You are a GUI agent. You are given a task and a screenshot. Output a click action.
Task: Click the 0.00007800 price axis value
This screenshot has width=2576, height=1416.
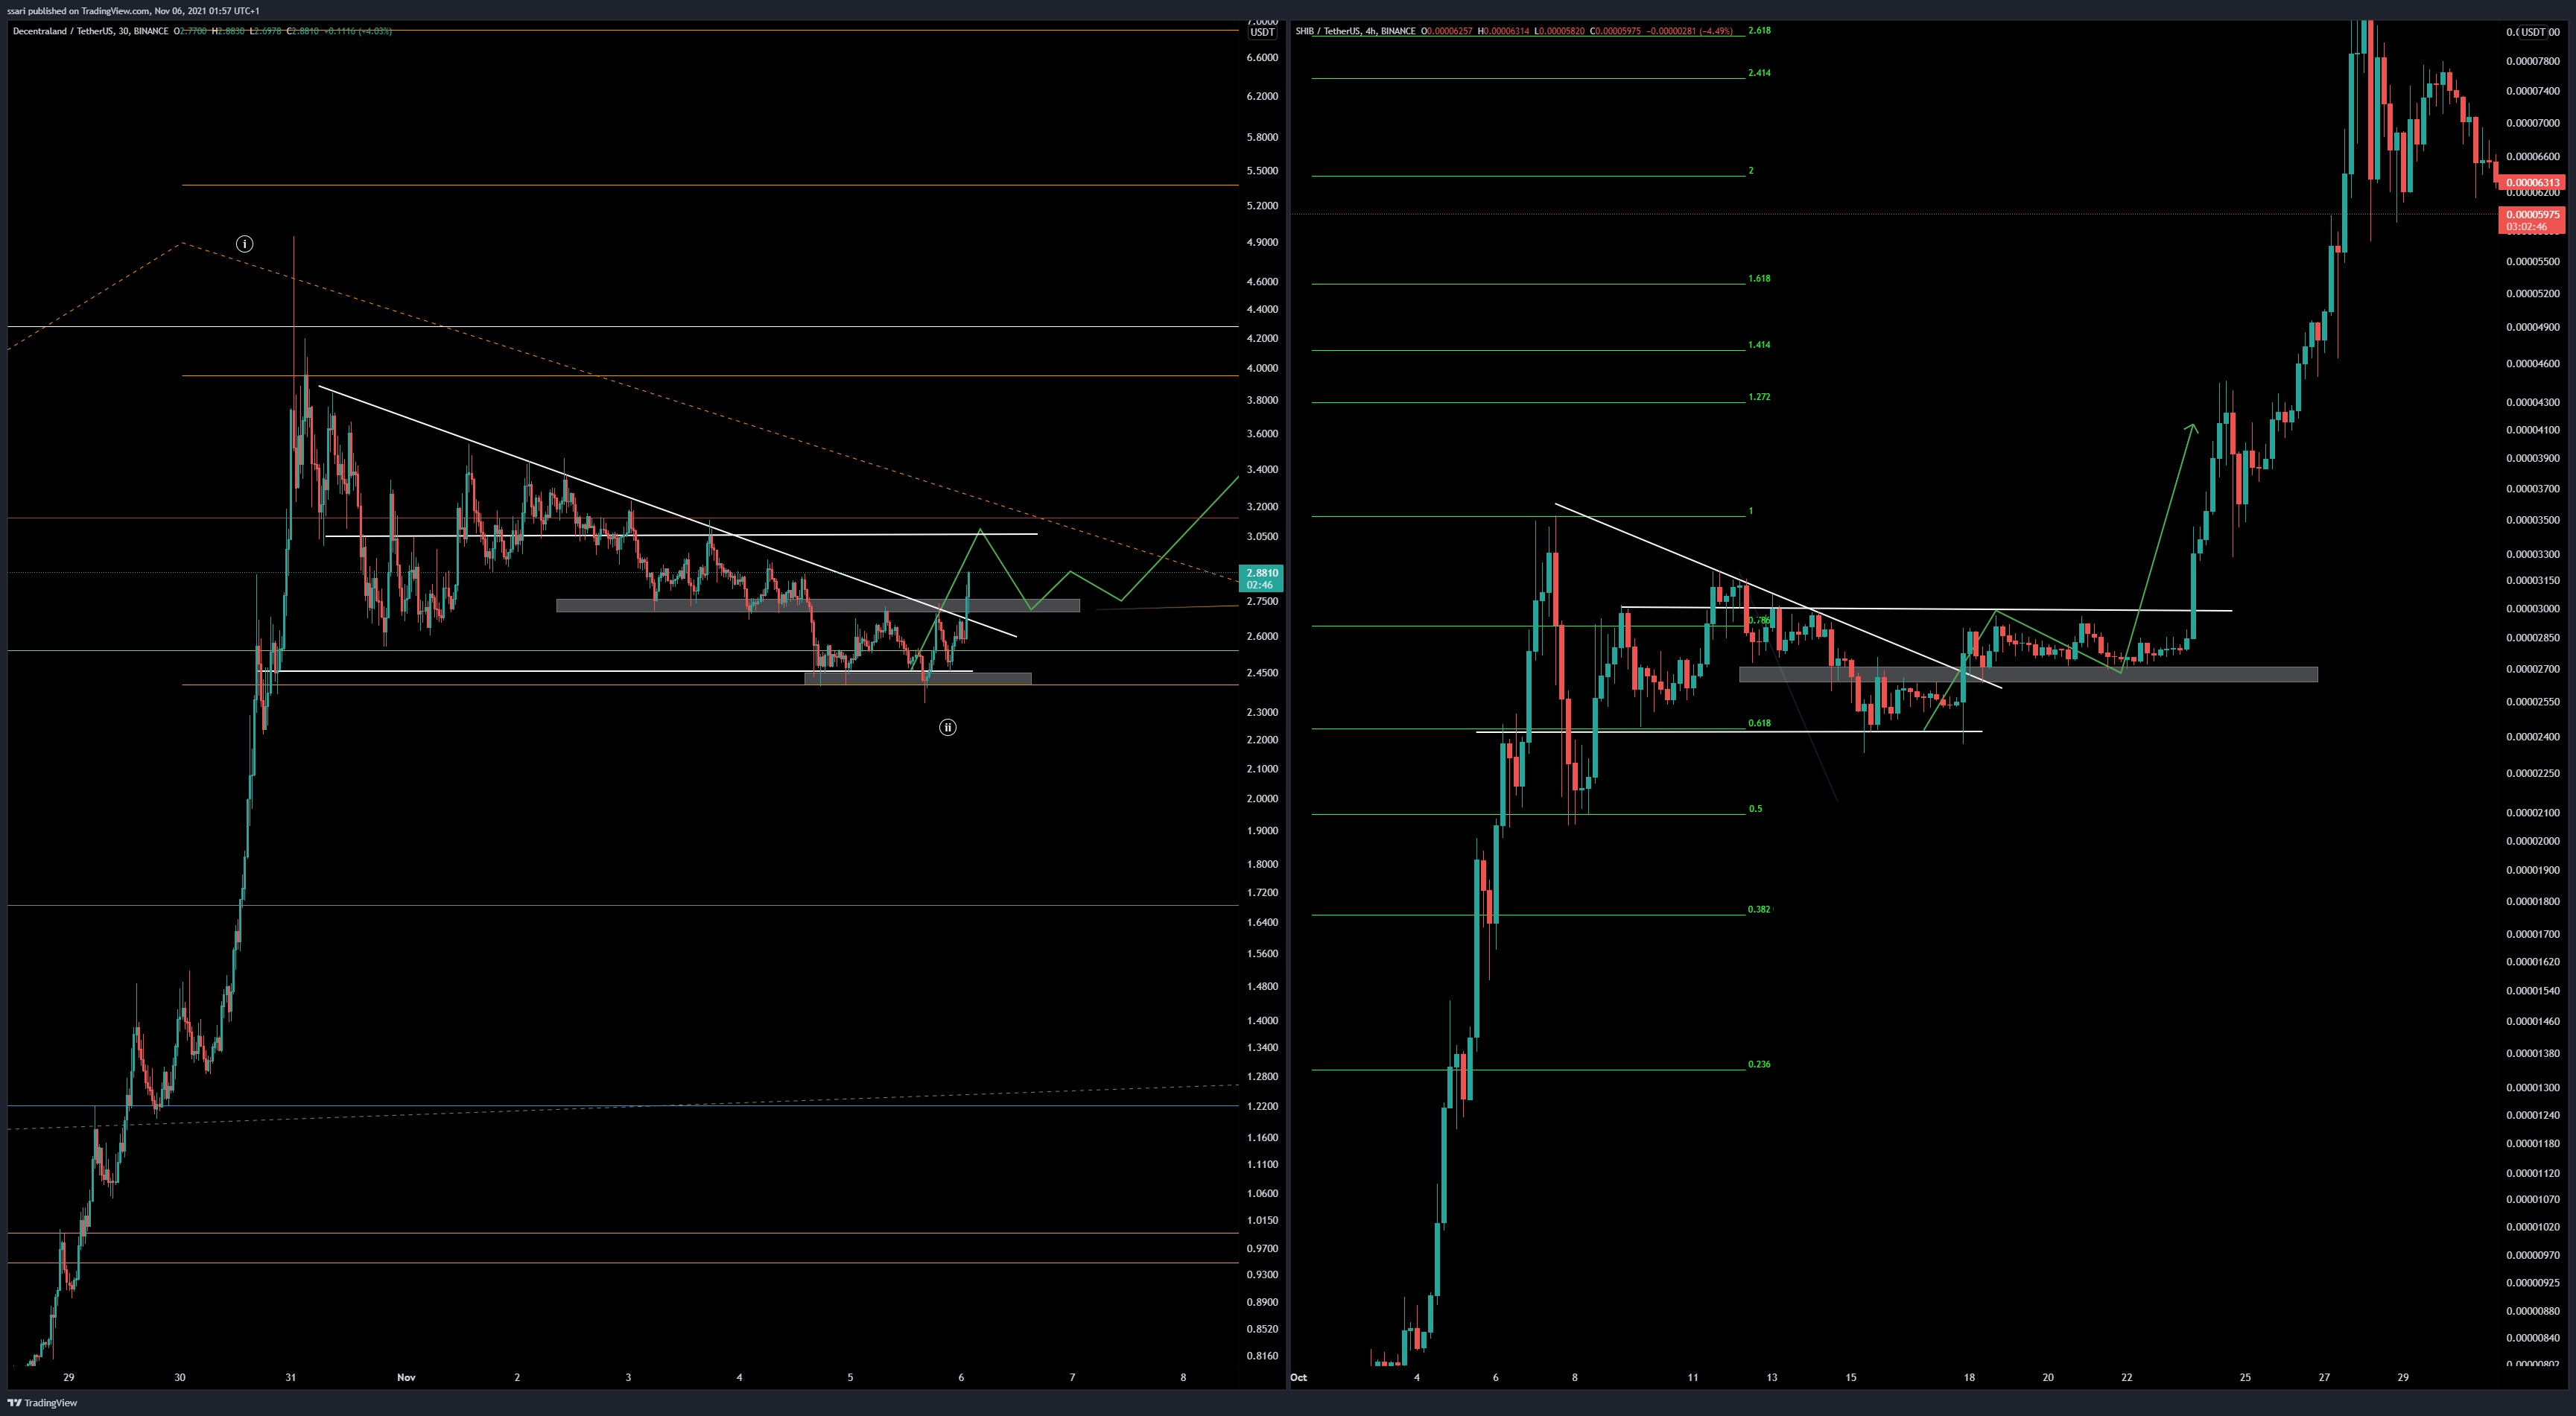click(x=2533, y=62)
